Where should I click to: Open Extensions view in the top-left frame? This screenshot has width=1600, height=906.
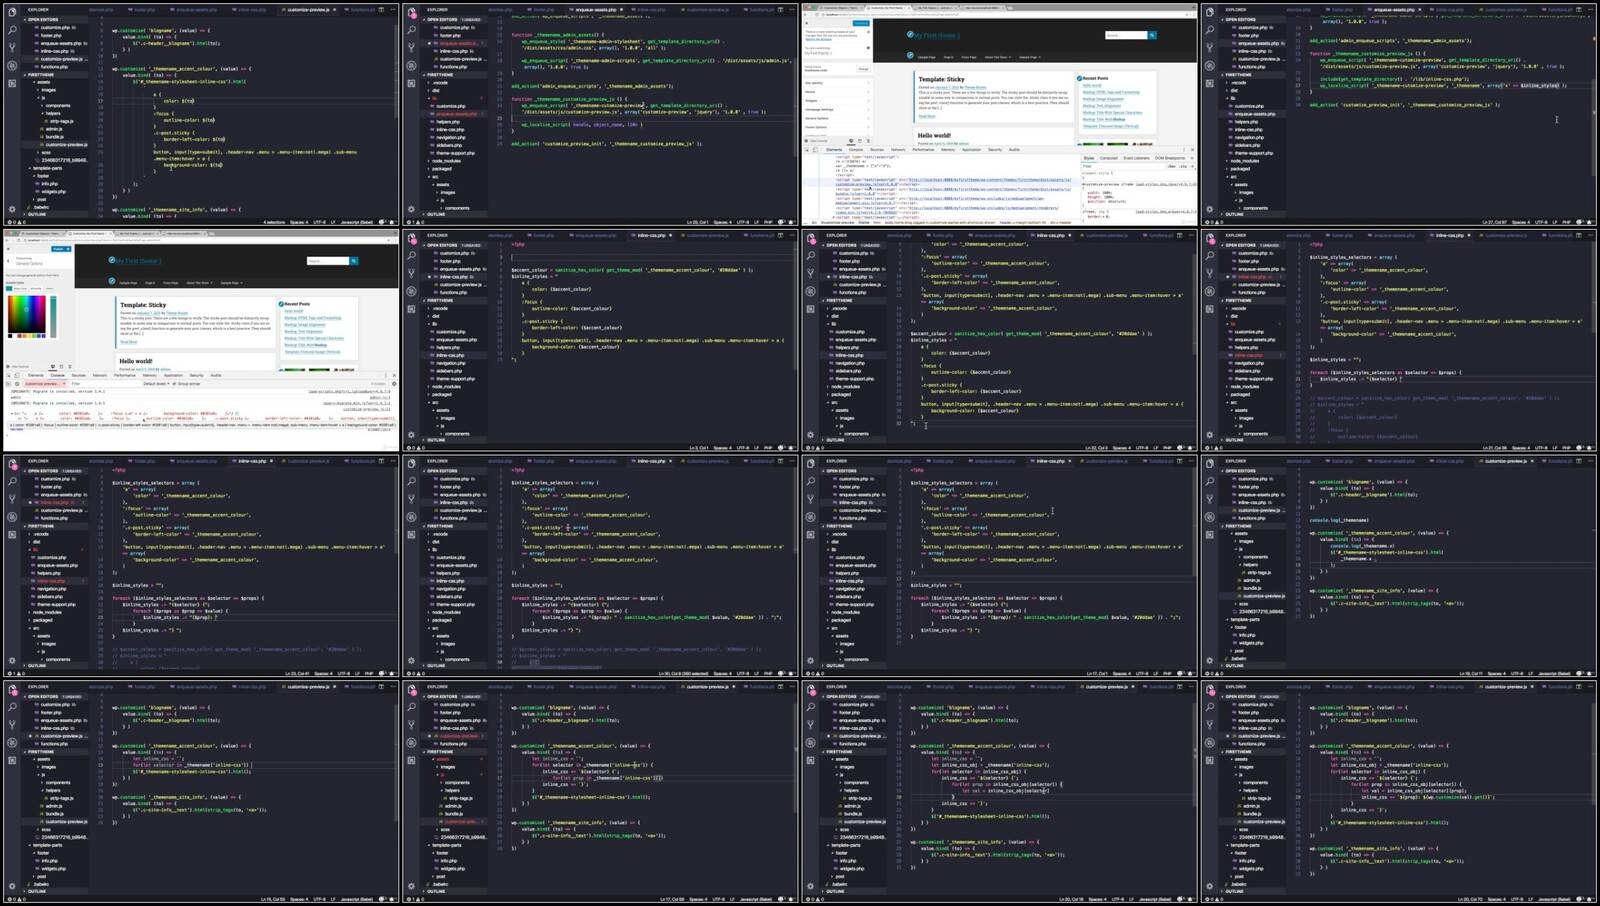[12, 83]
